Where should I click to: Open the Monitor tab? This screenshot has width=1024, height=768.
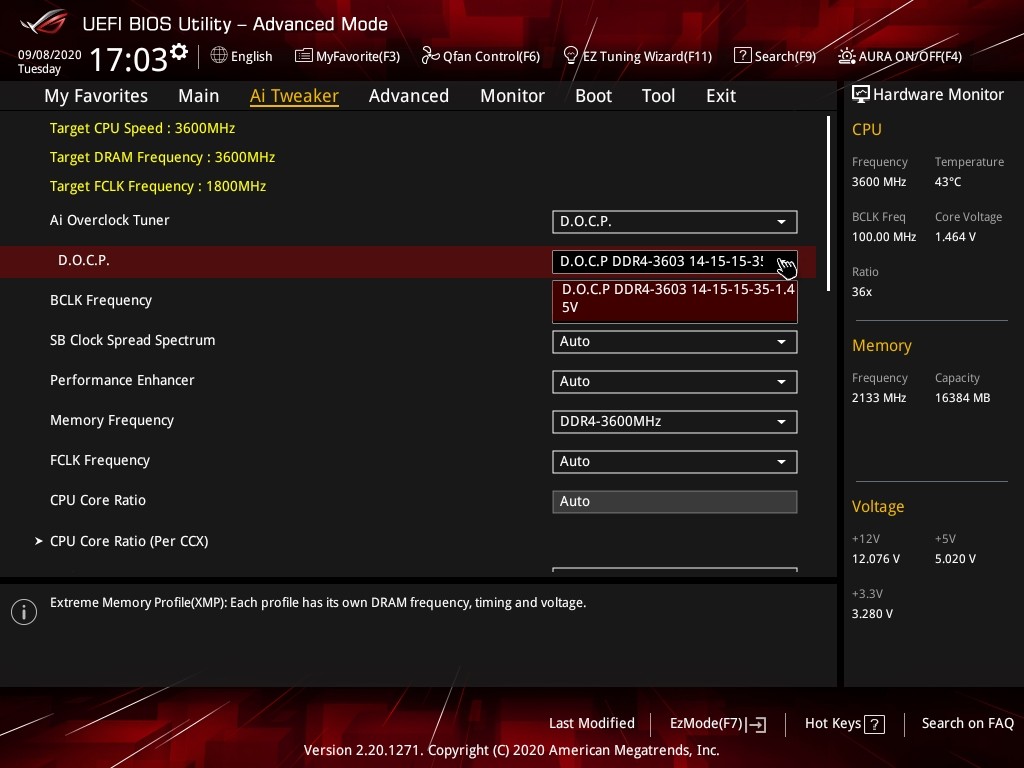tap(512, 96)
